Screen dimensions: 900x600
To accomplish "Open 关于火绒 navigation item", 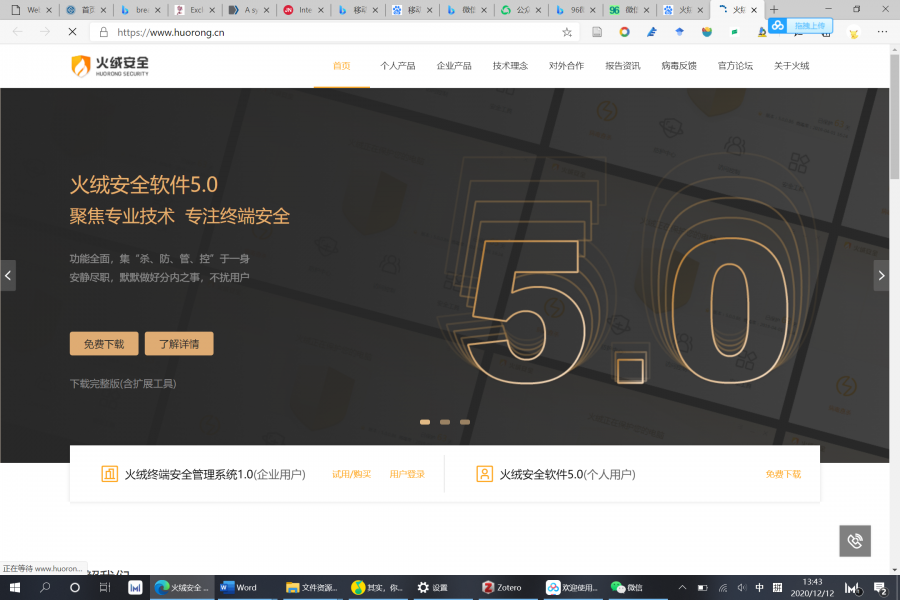I will click(x=791, y=66).
